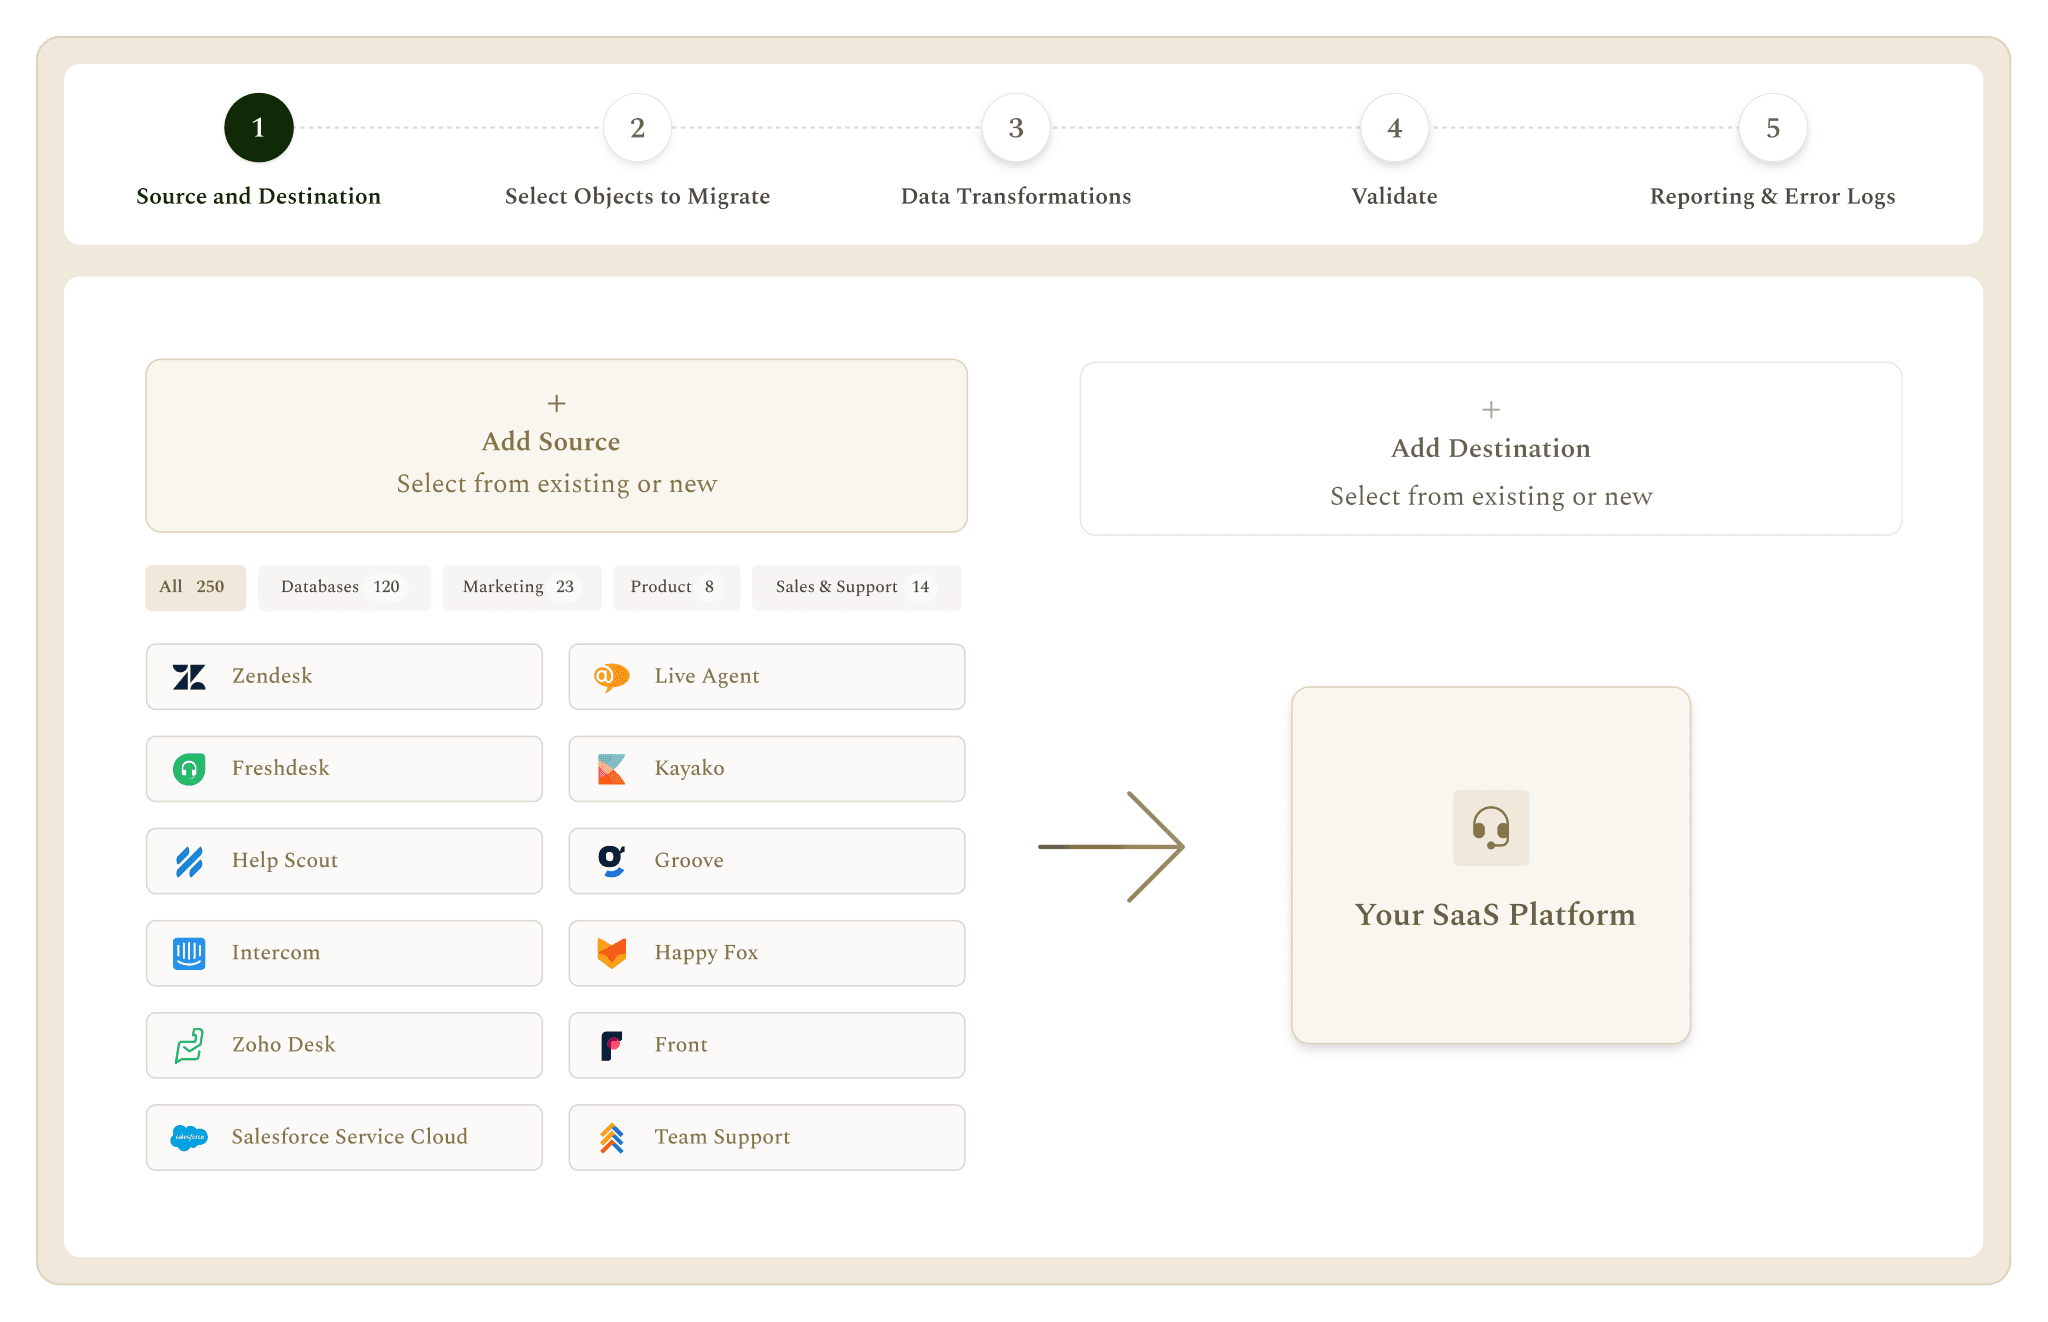Viewport: 2048px width, 1322px height.
Task: Click the Reporting & Error Logs label
Action: (x=1773, y=196)
